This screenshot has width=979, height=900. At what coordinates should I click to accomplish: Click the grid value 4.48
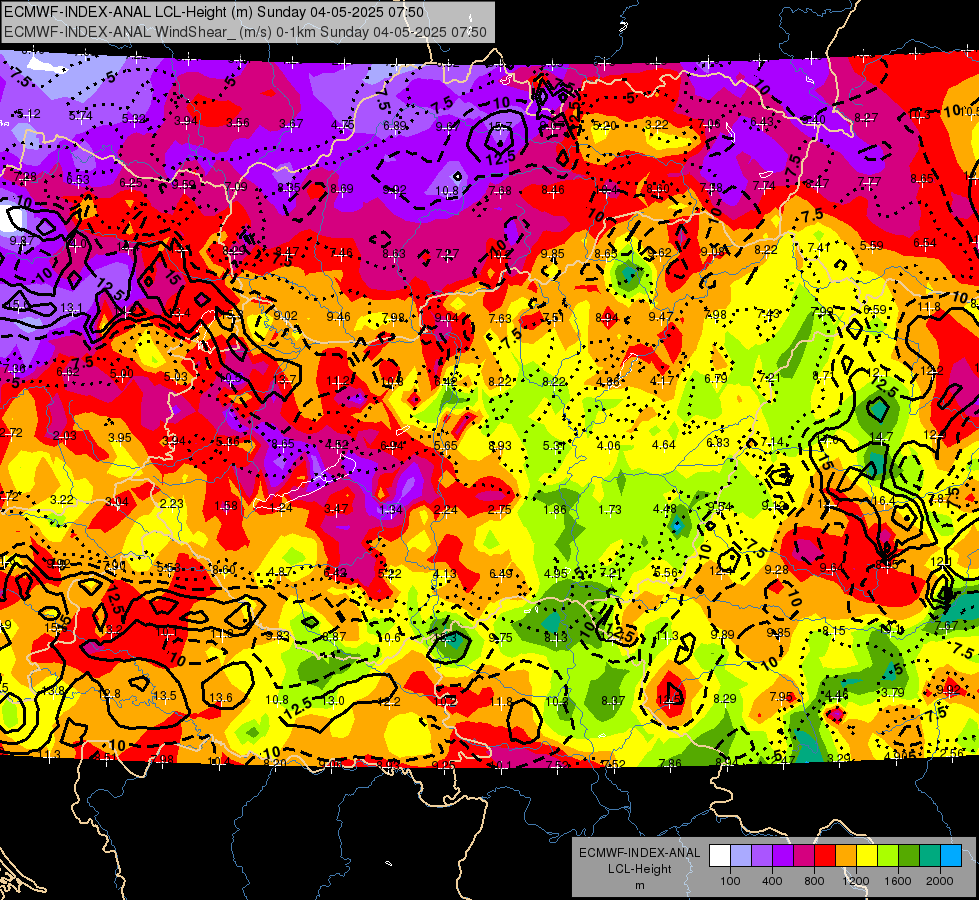point(665,508)
